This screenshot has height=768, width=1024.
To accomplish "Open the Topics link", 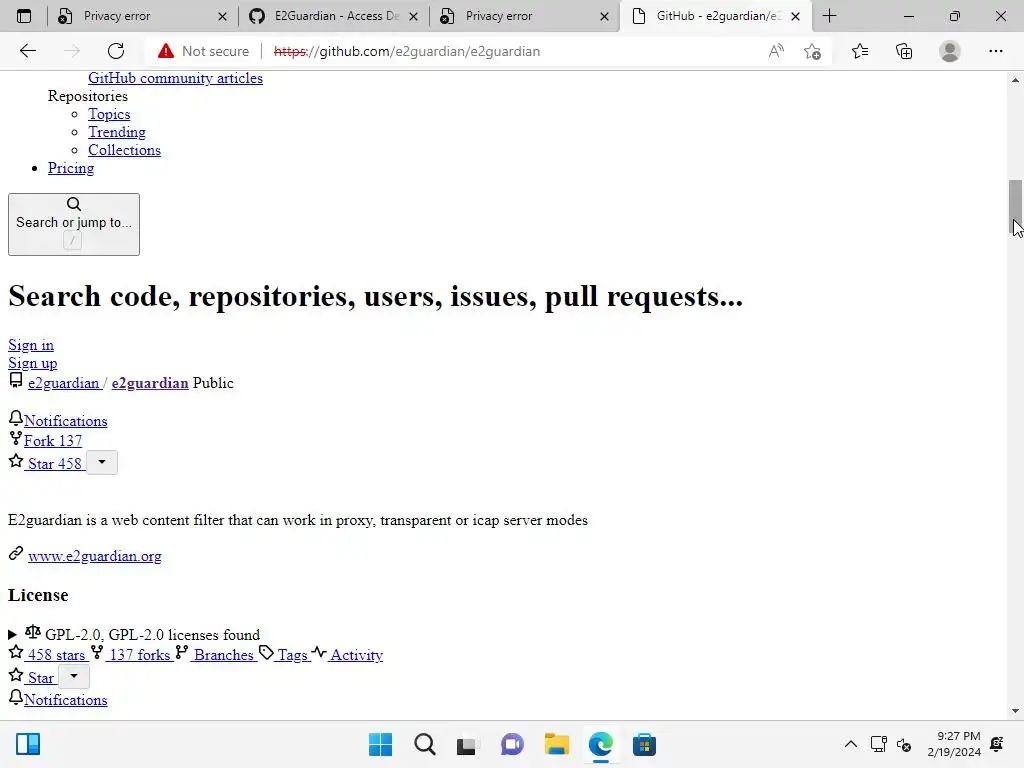I will (x=109, y=114).
